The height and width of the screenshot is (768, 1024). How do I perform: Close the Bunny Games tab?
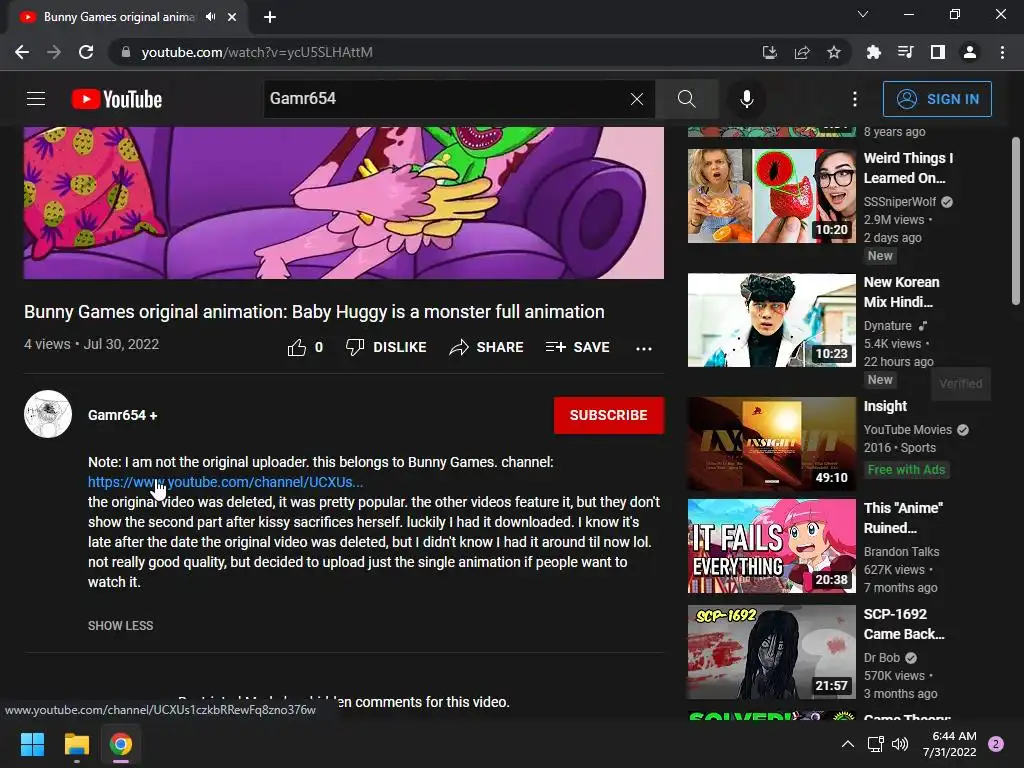232,17
